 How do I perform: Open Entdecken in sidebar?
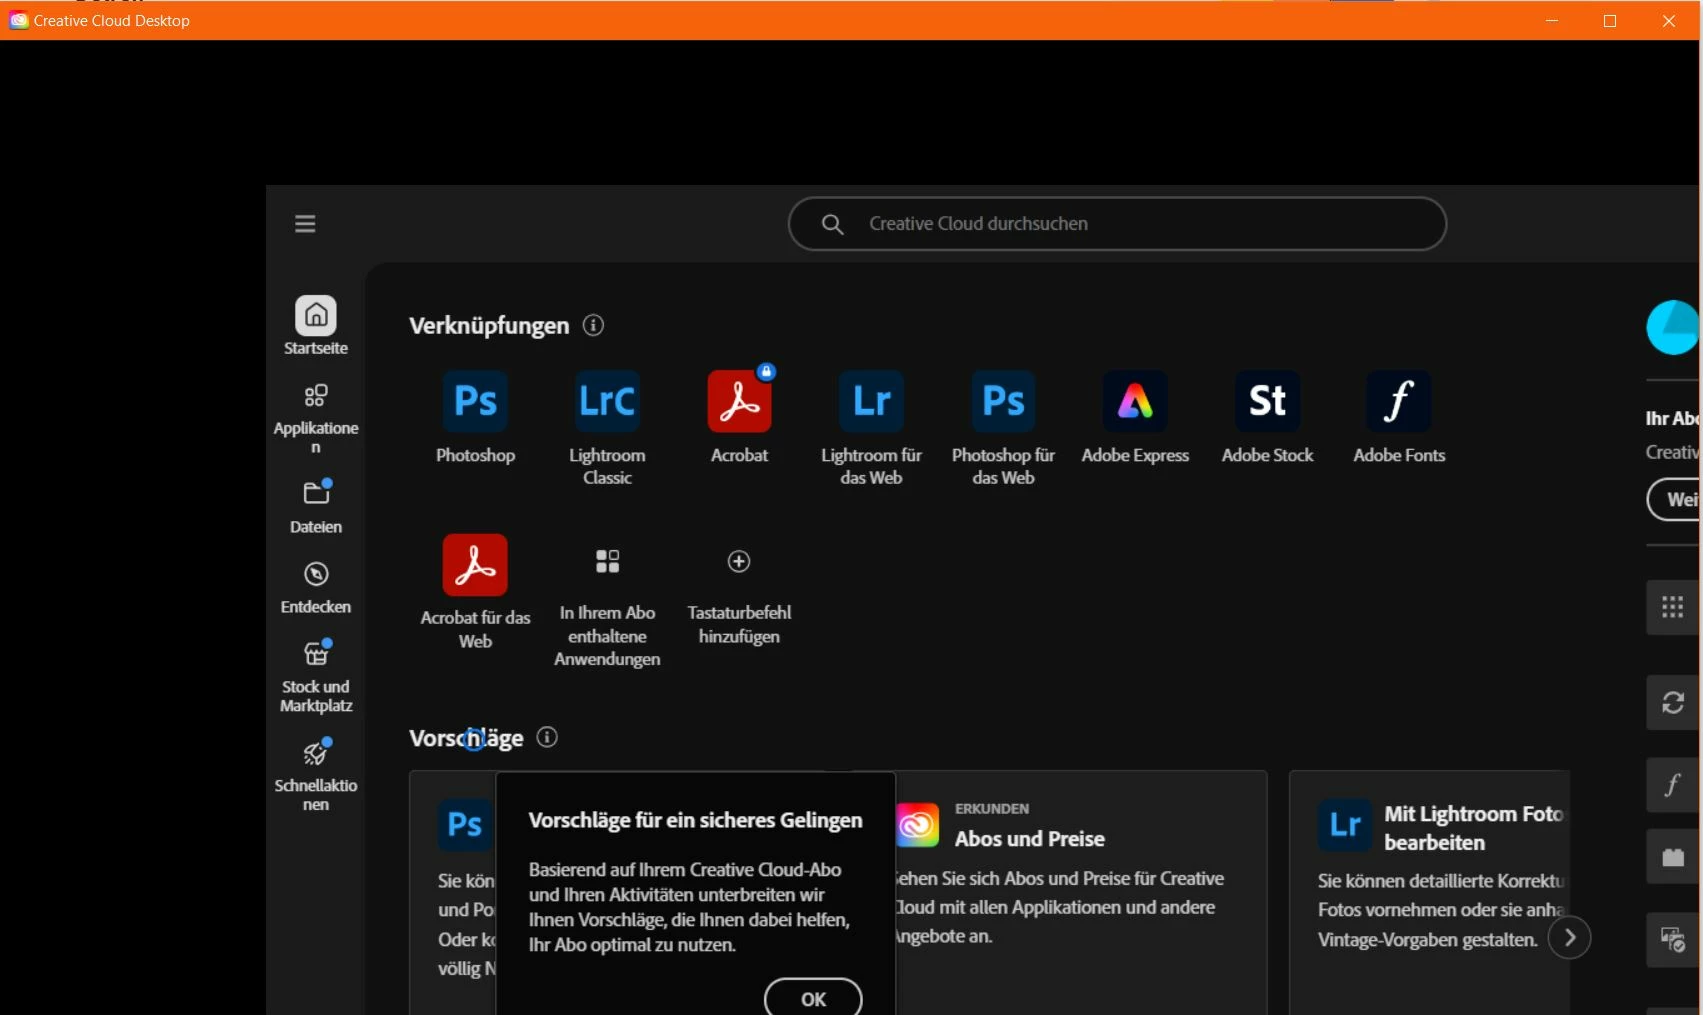tap(316, 587)
